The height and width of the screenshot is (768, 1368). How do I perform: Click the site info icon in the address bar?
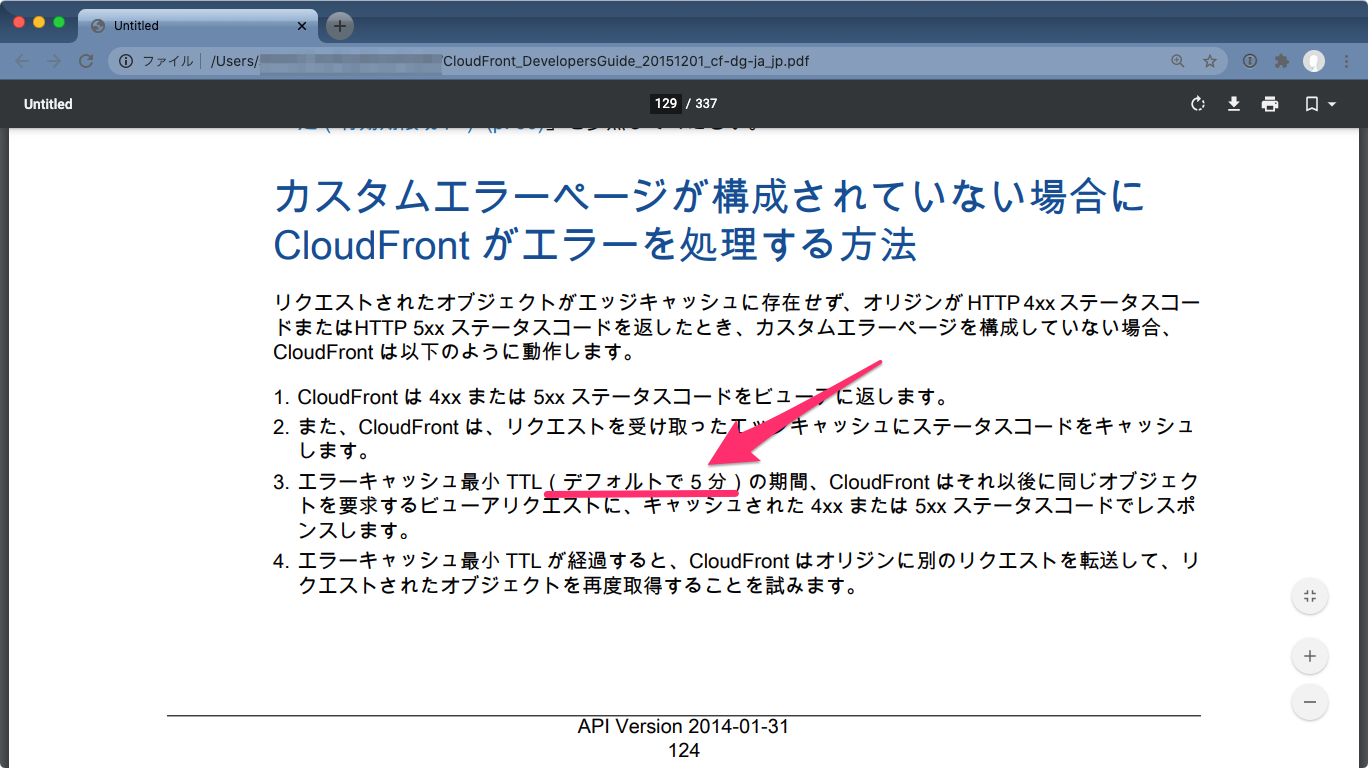126,61
